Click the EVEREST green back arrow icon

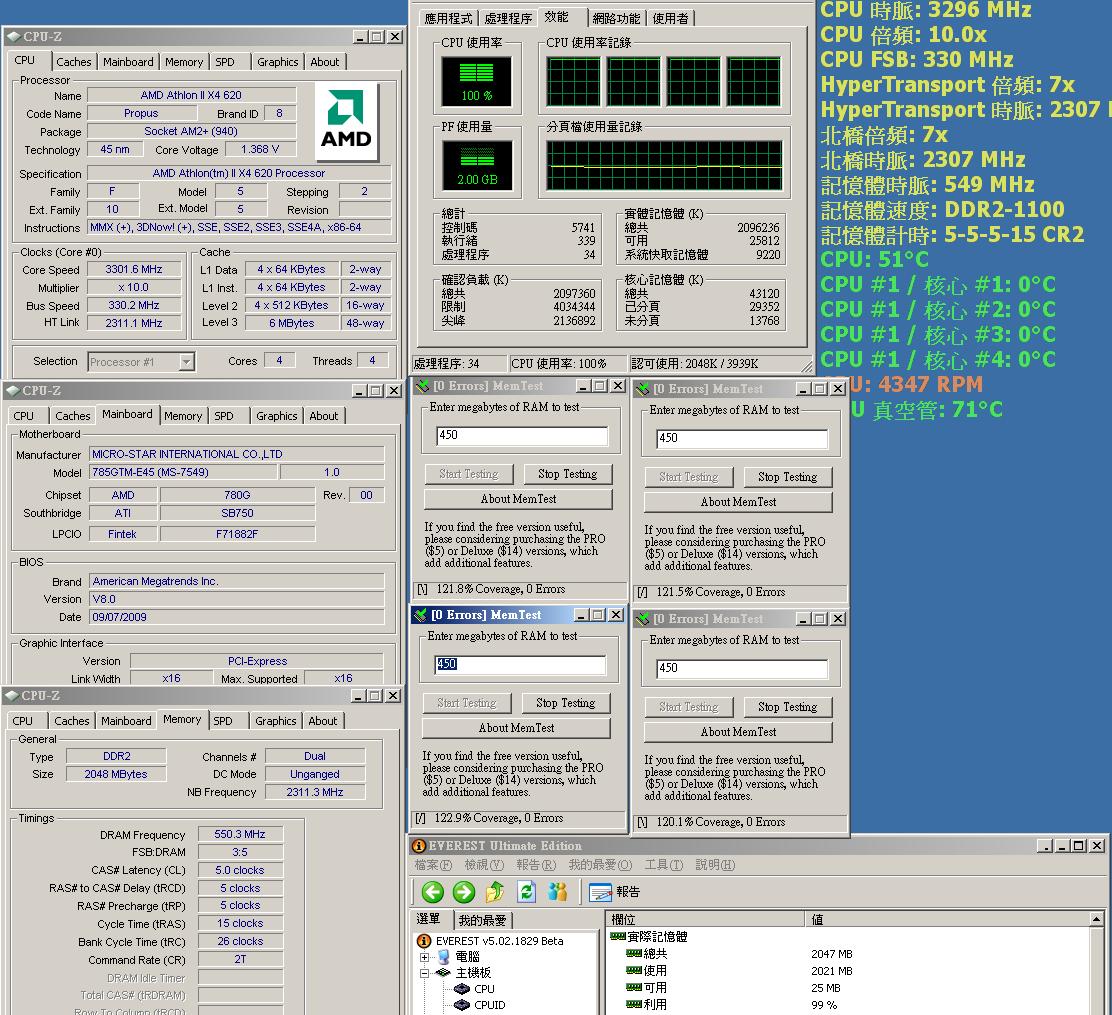(432, 892)
